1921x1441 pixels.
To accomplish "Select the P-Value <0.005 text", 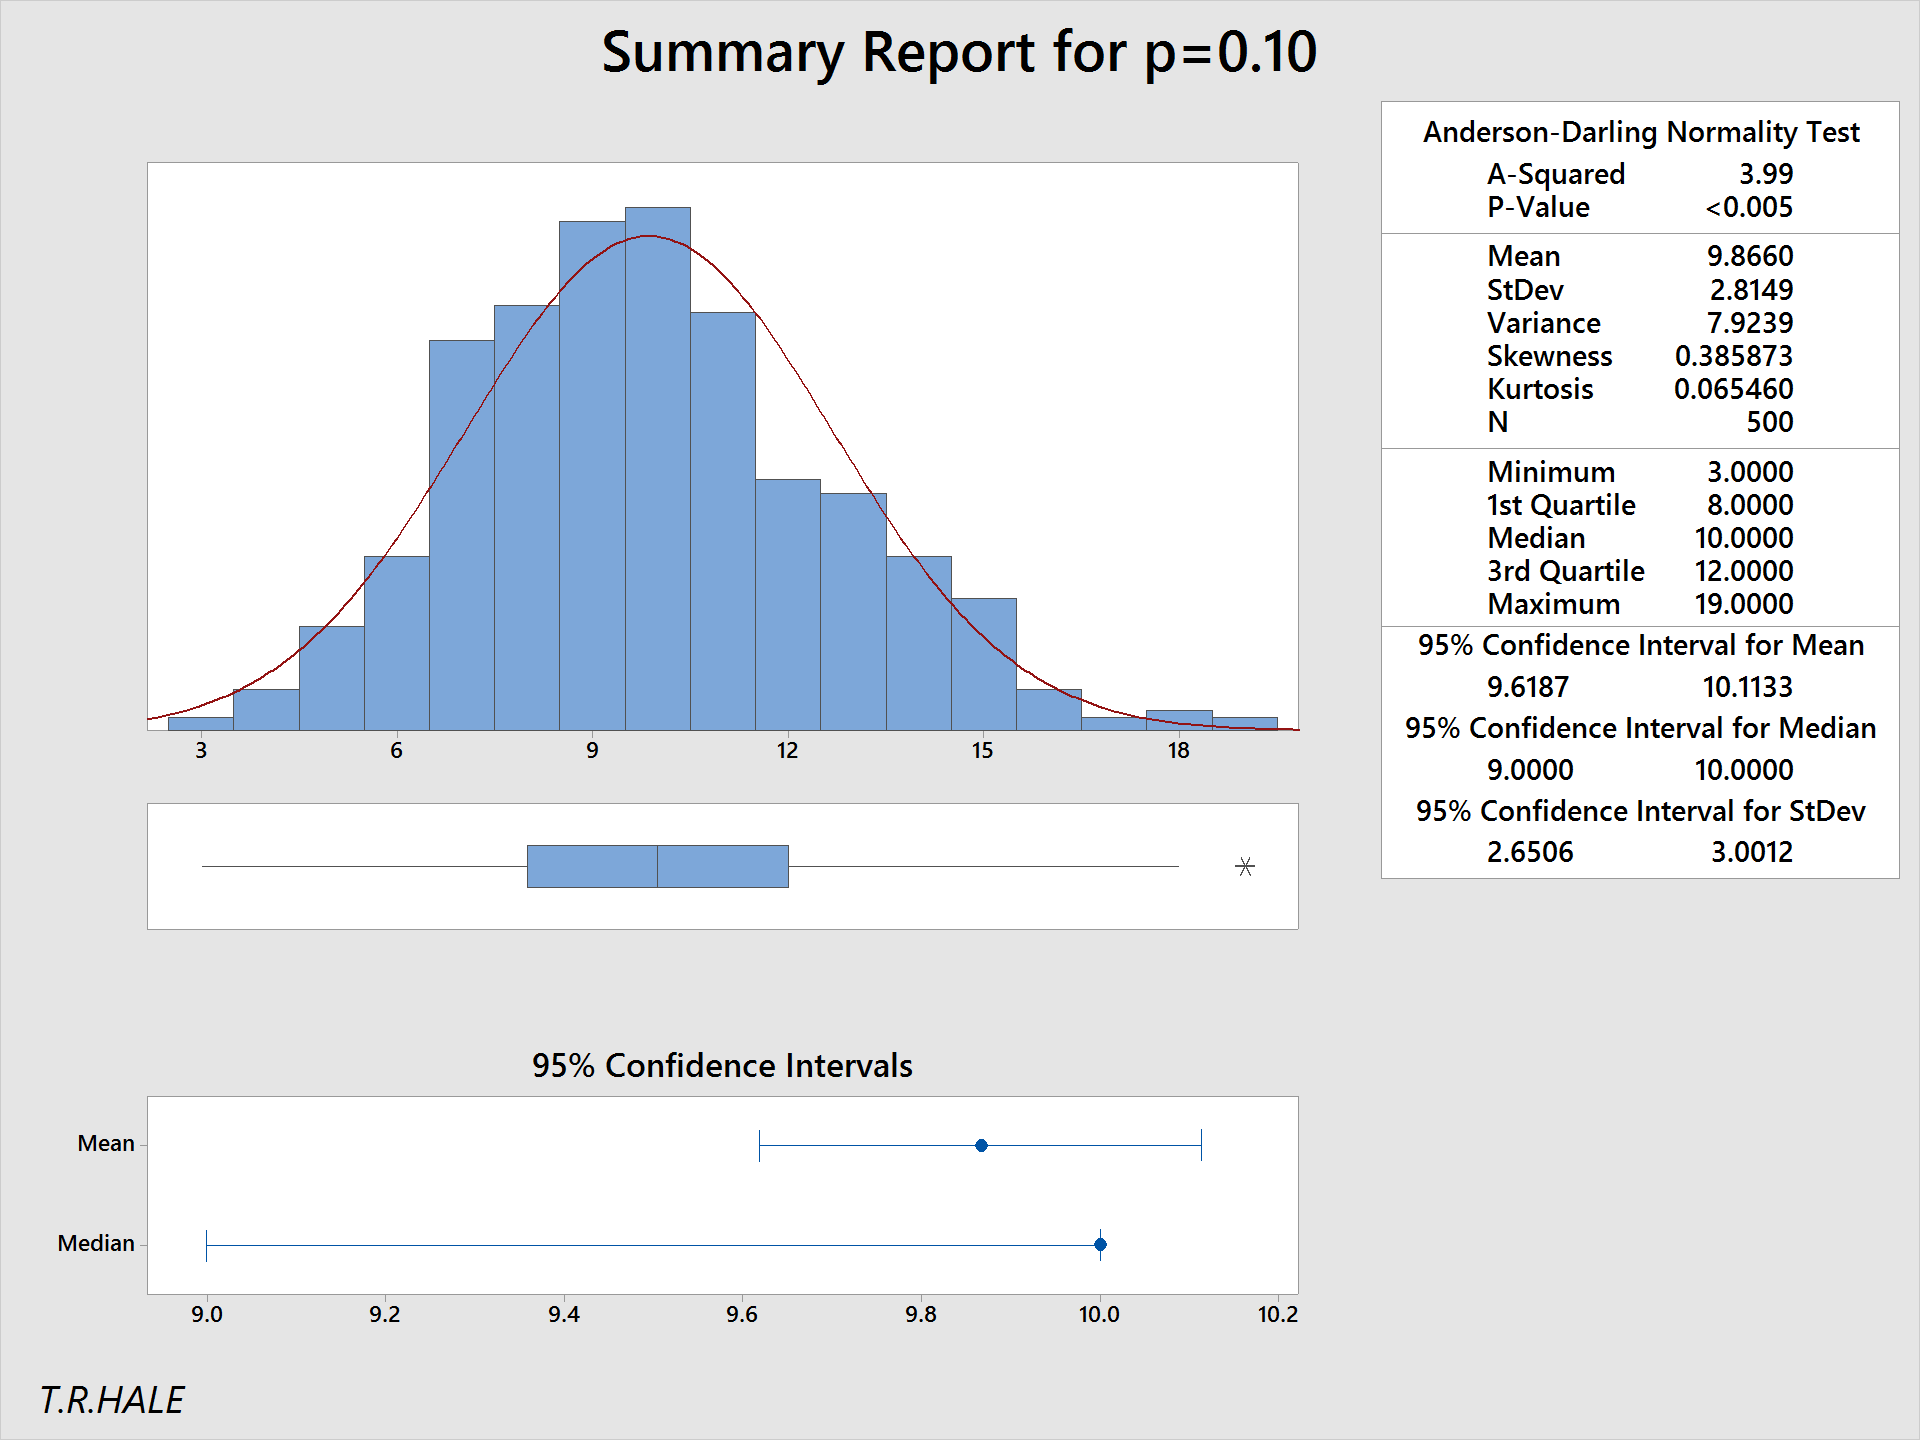I will coord(1748,207).
